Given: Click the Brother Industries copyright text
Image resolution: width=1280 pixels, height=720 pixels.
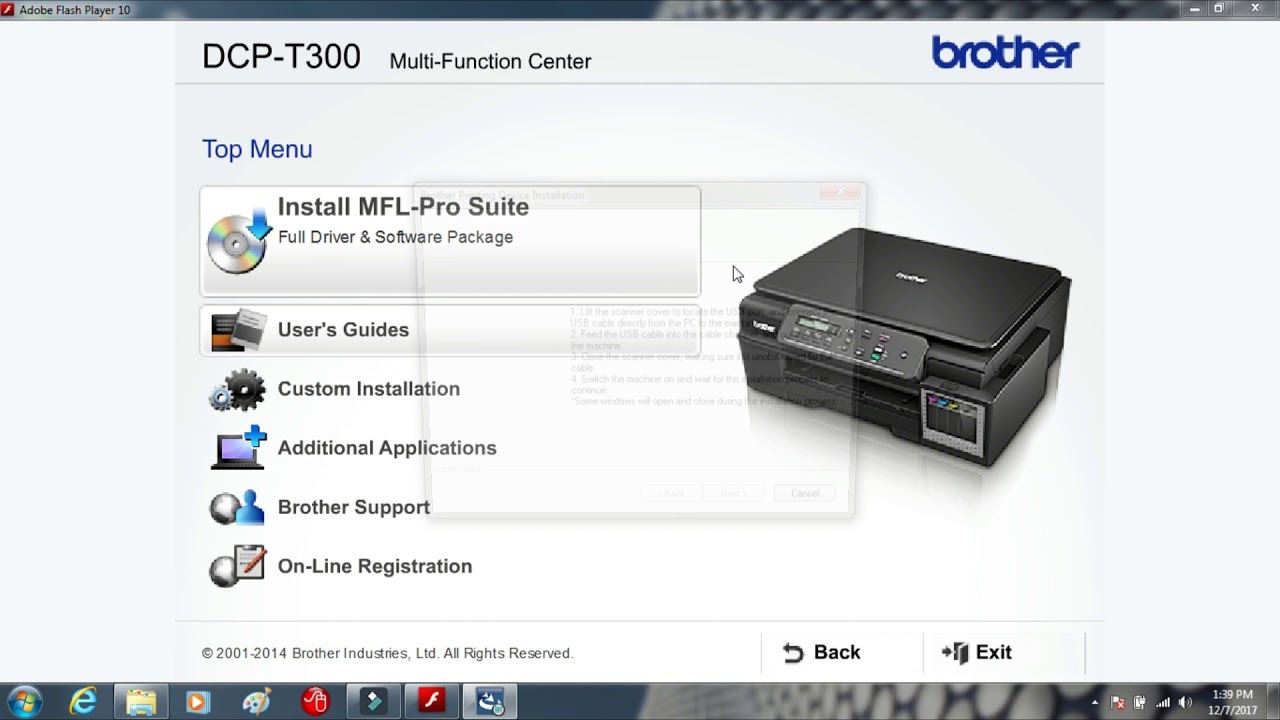Looking at the screenshot, I should click(x=387, y=653).
